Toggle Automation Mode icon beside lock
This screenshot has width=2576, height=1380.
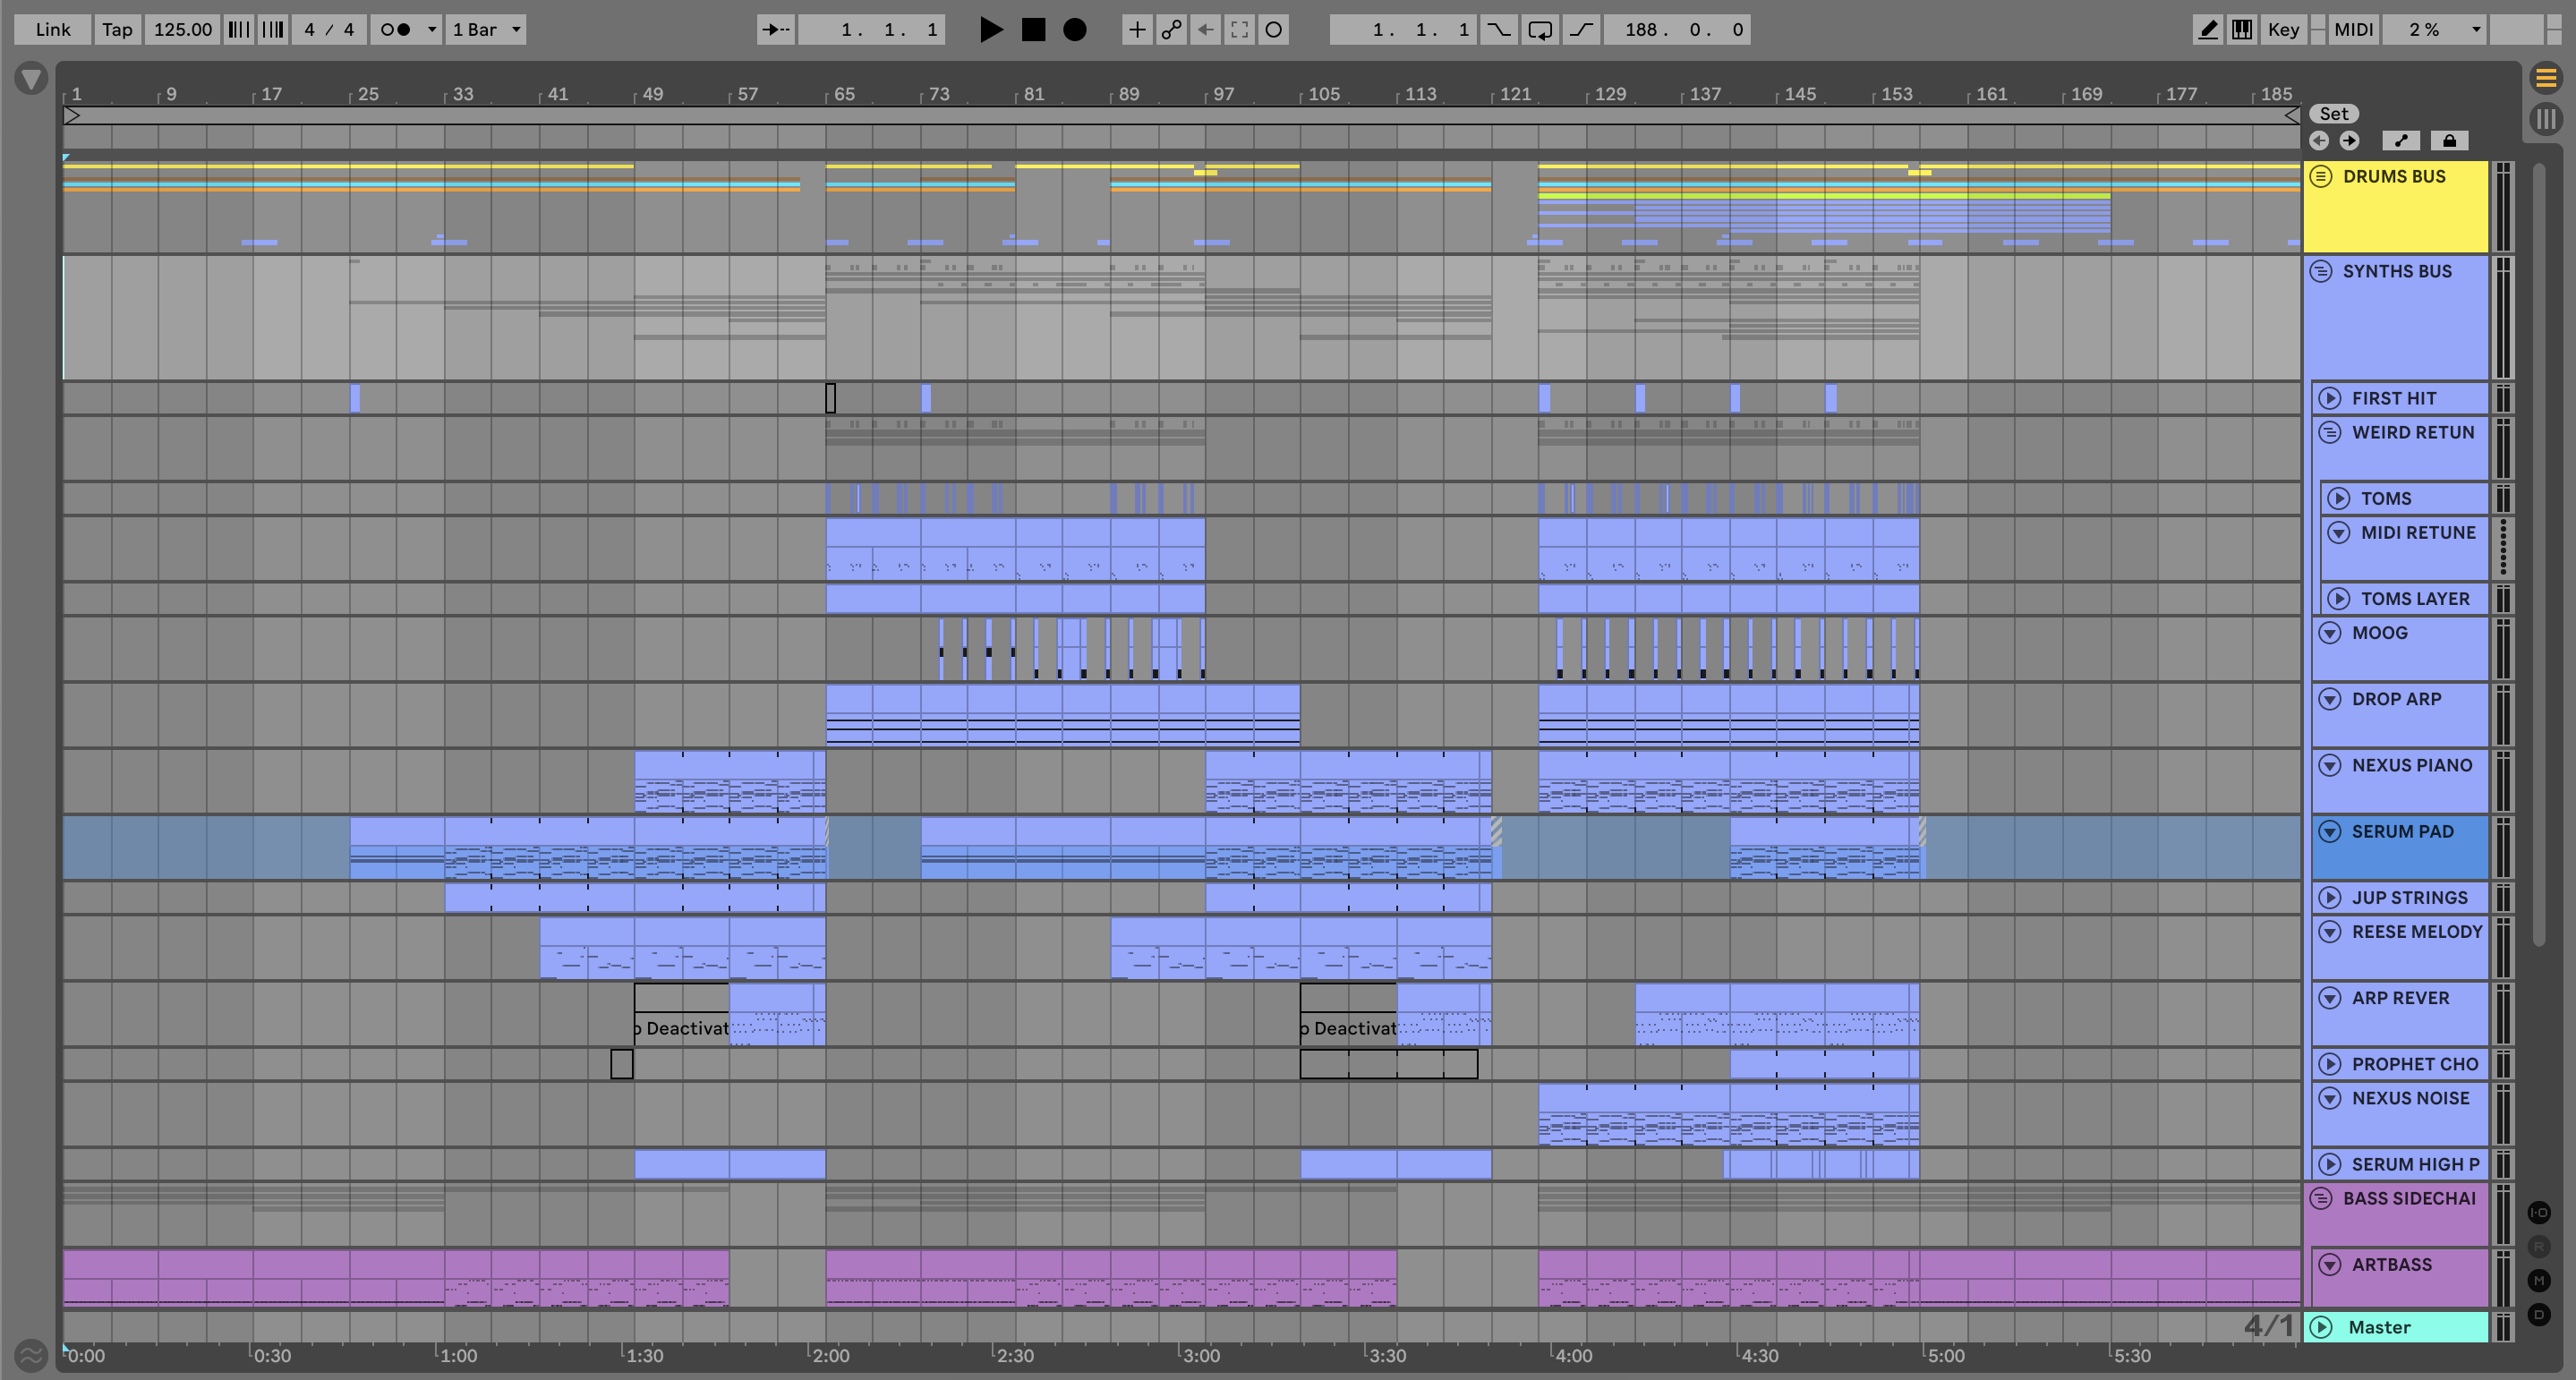(2401, 141)
